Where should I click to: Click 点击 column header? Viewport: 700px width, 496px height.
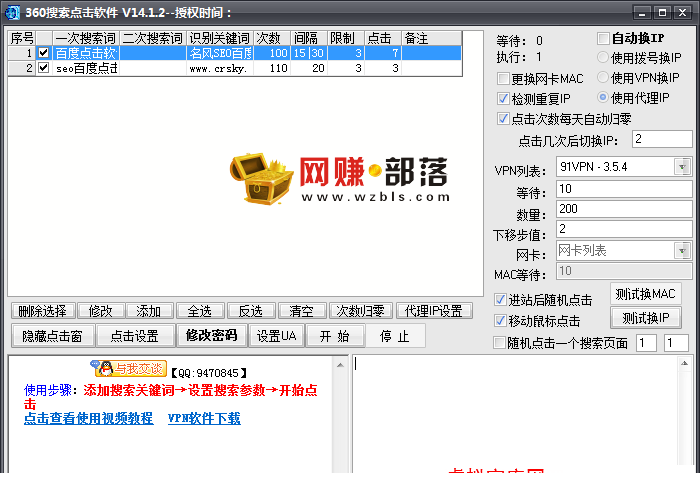383,38
